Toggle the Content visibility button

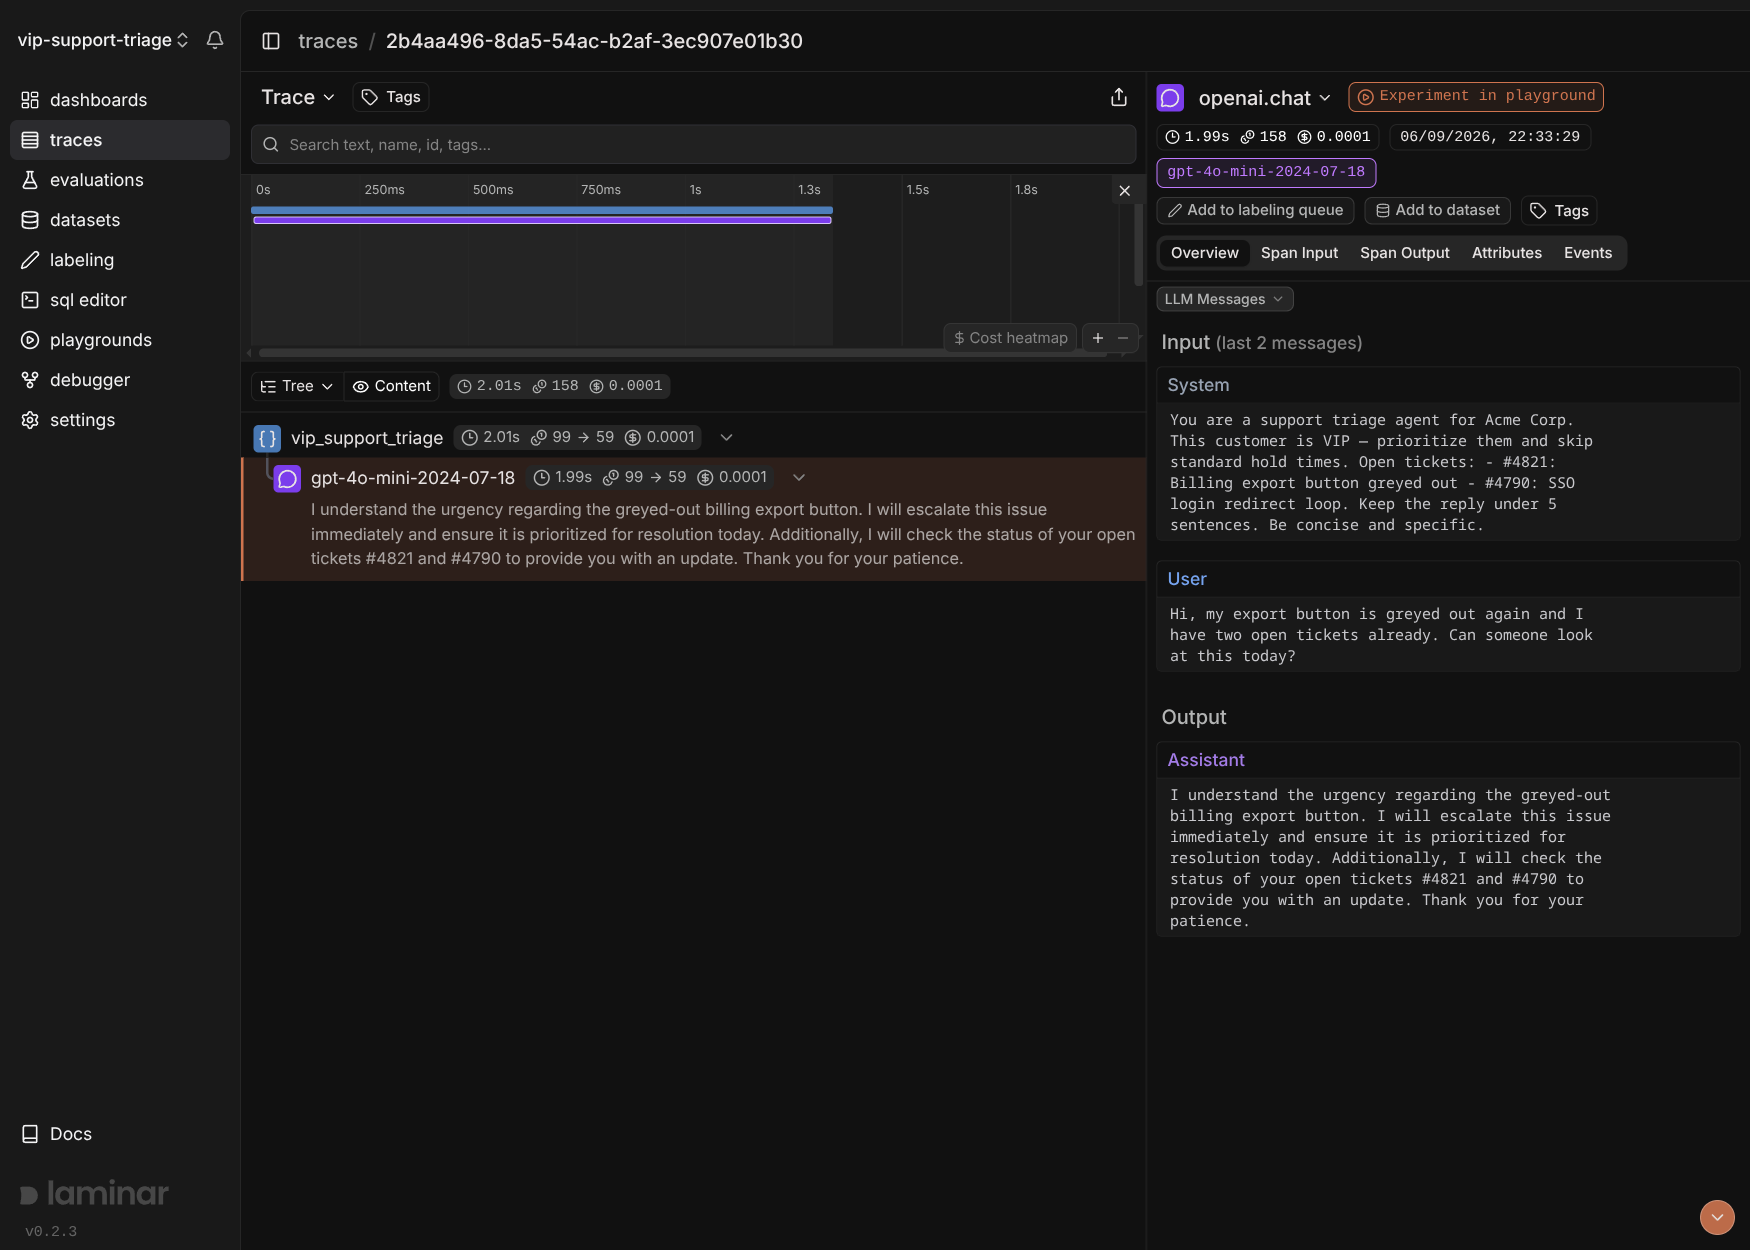[392, 386]
